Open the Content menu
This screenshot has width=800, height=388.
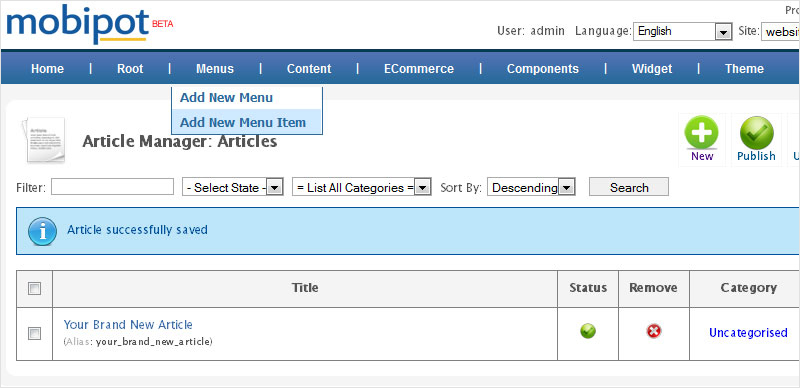309,69
